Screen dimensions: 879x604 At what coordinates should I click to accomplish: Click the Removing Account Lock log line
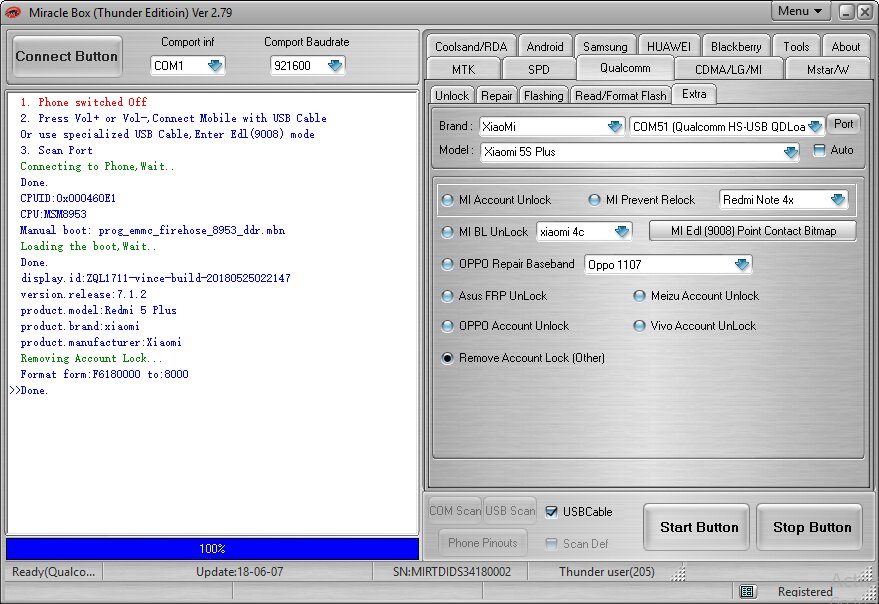(91, 358)
